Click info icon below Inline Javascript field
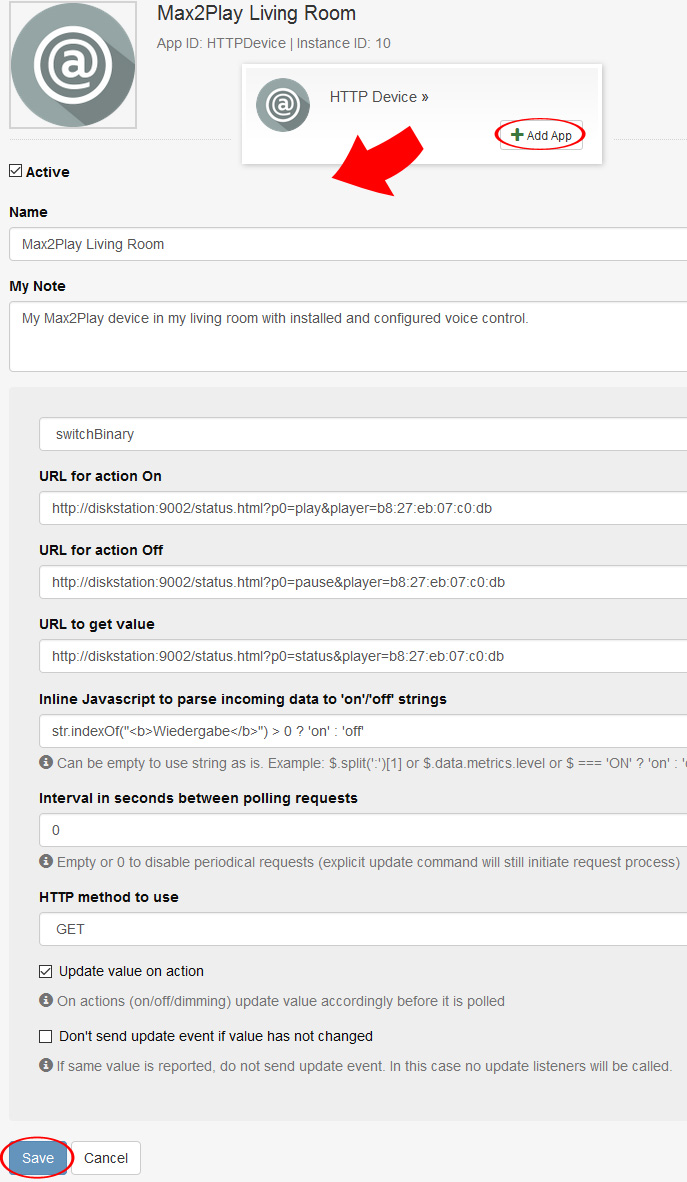Screen dimensions: 687x1182 point(46,762)
